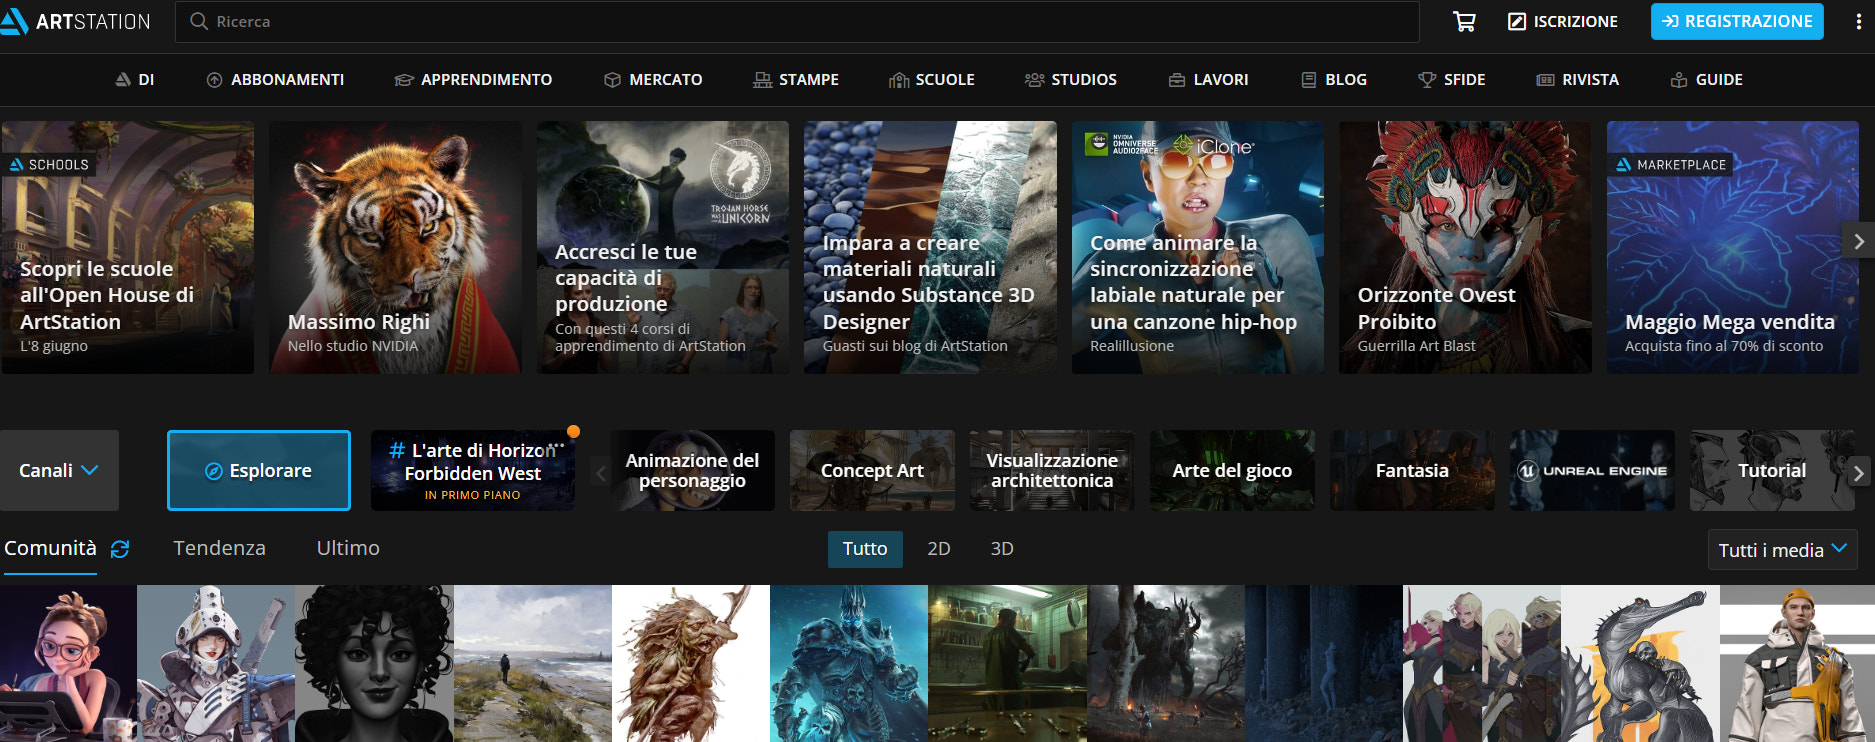
Task: Open the Tutti i media dropdown
Action: pos(1781,550)
